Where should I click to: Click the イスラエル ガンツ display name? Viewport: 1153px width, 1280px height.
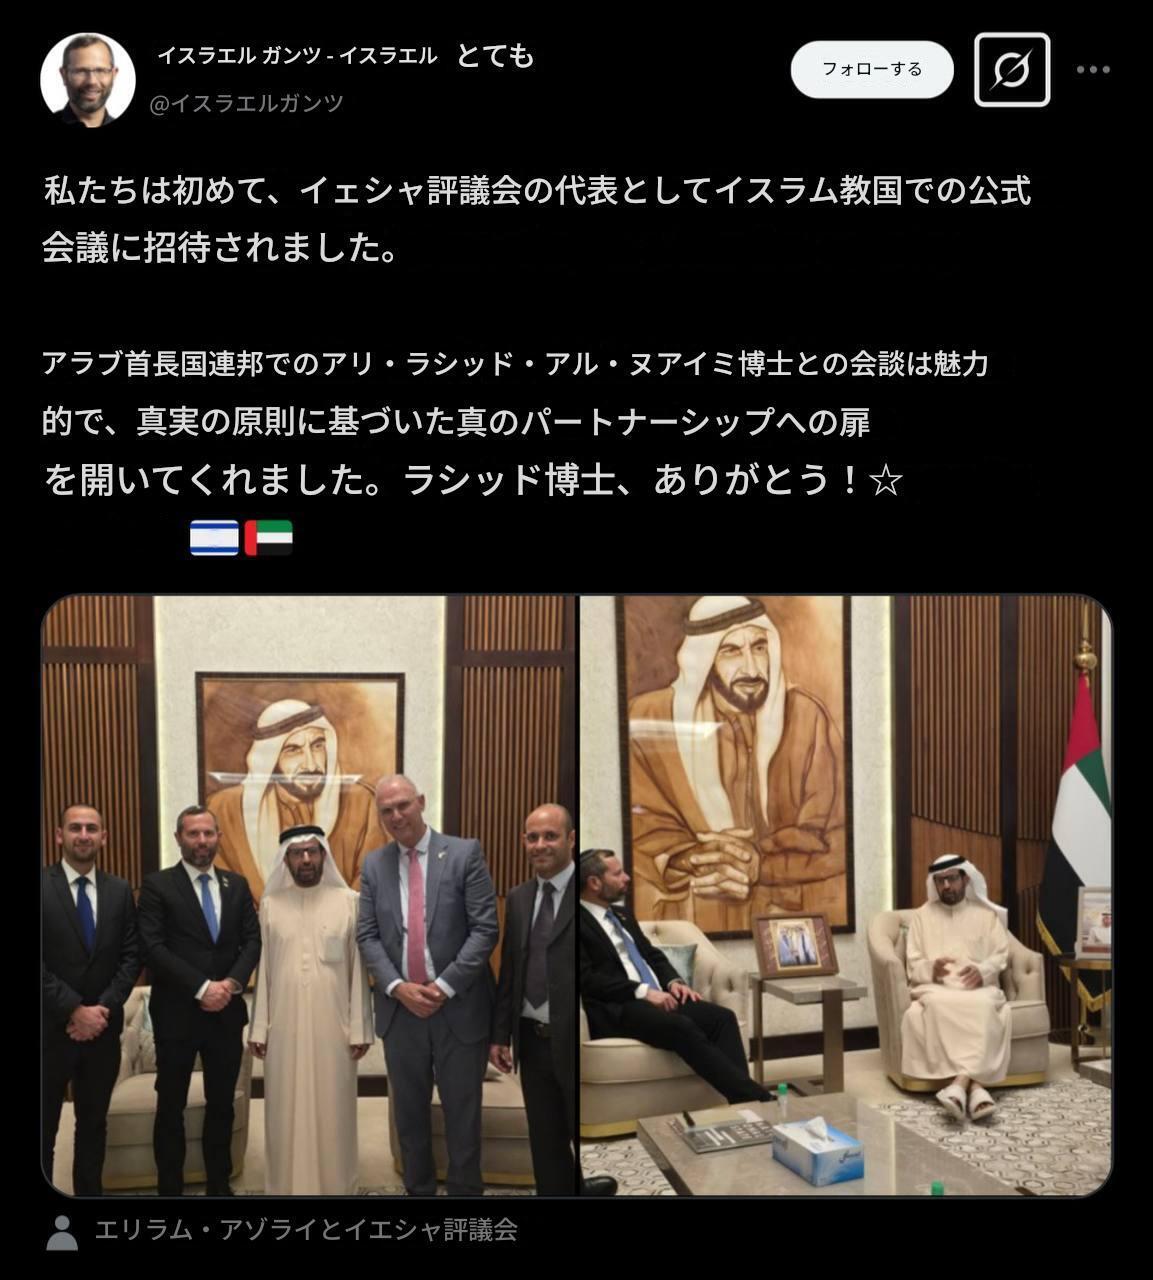click(297, 56)
